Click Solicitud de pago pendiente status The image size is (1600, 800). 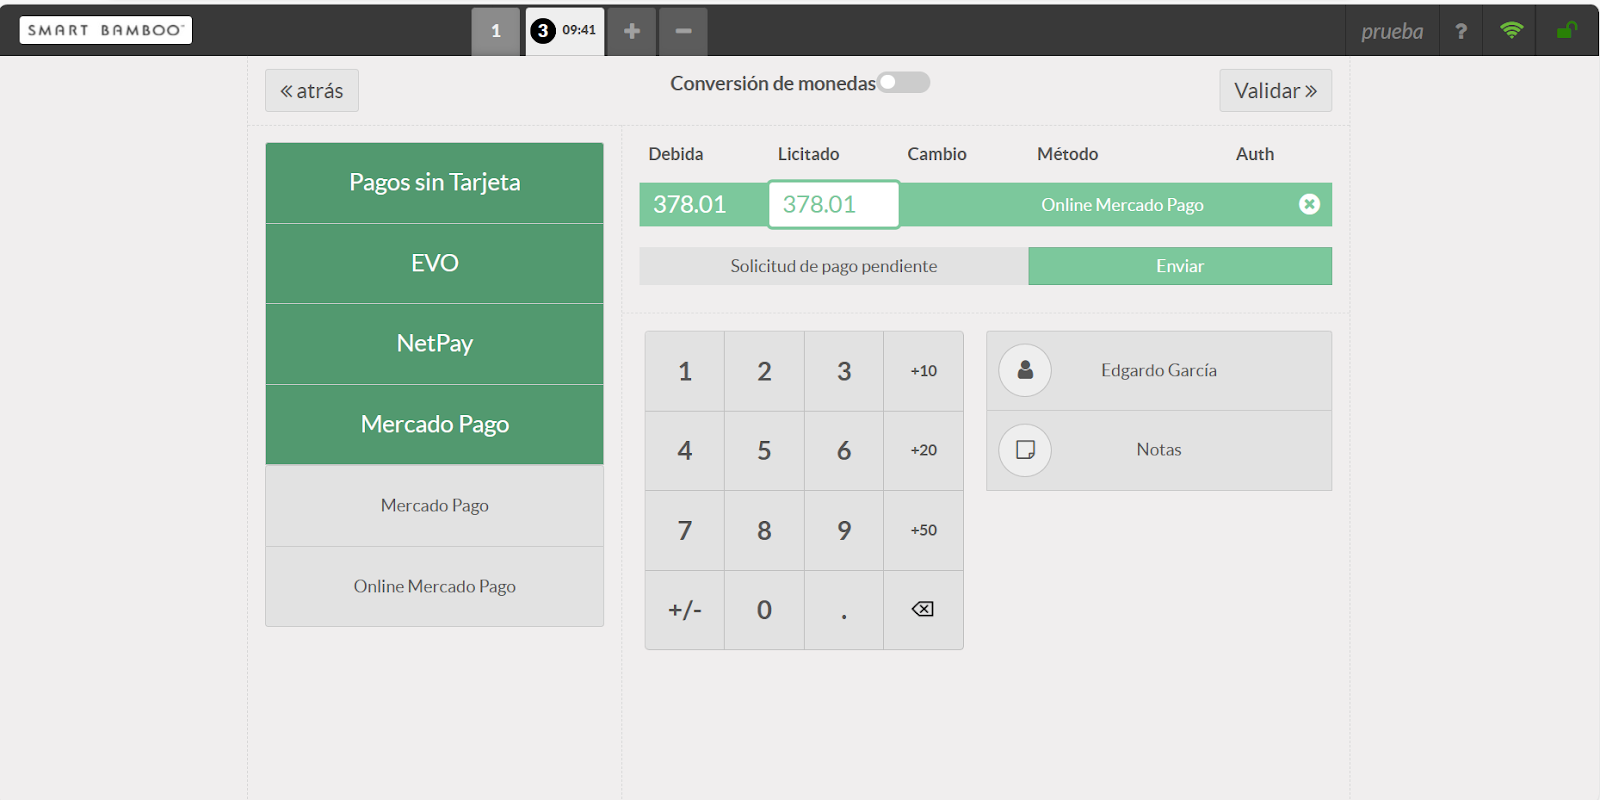pyautogui.click(x=834, y=266)
